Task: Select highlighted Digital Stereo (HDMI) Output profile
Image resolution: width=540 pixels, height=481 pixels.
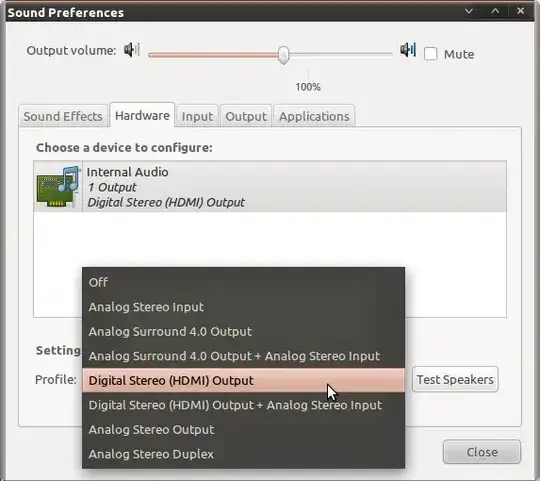Action: point(243,380)
